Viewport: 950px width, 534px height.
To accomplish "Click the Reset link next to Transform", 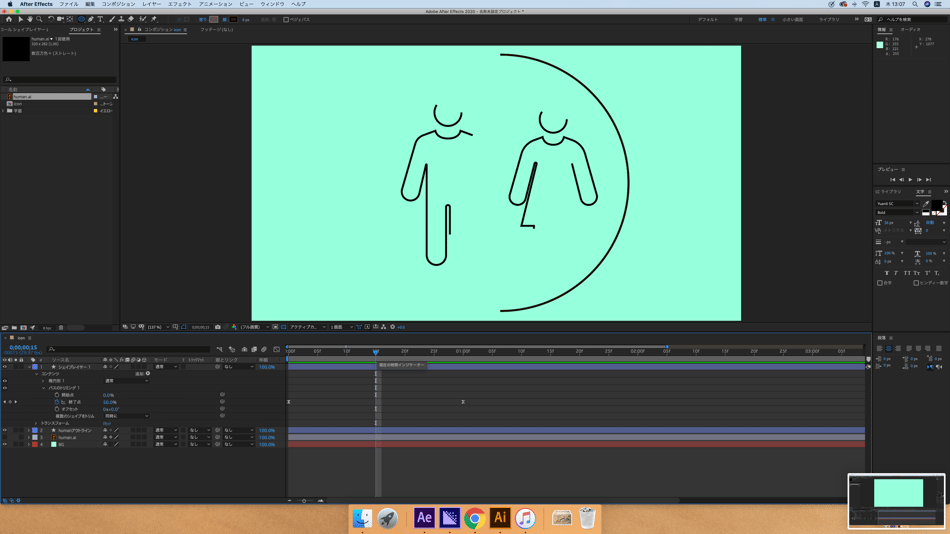I will coord(107,423).
